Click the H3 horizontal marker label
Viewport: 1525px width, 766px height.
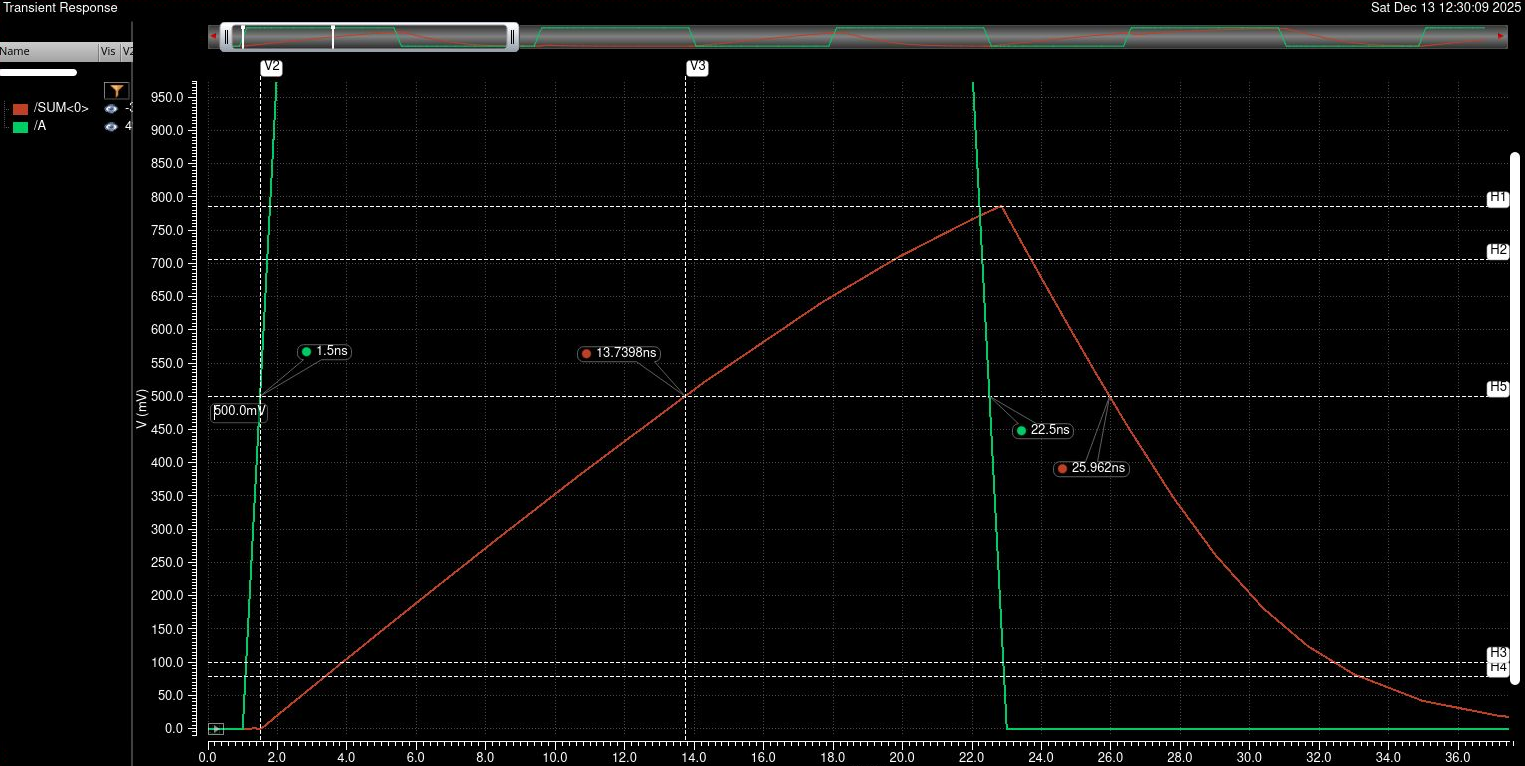1496,651
